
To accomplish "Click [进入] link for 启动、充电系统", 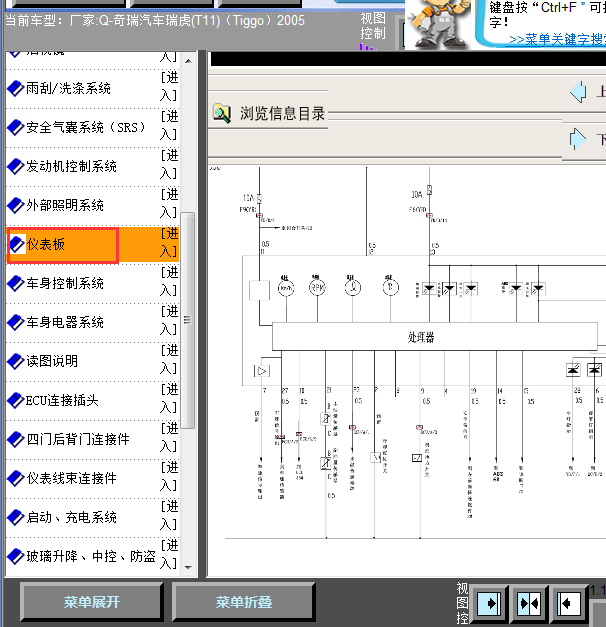I will [x=169, y=515].
